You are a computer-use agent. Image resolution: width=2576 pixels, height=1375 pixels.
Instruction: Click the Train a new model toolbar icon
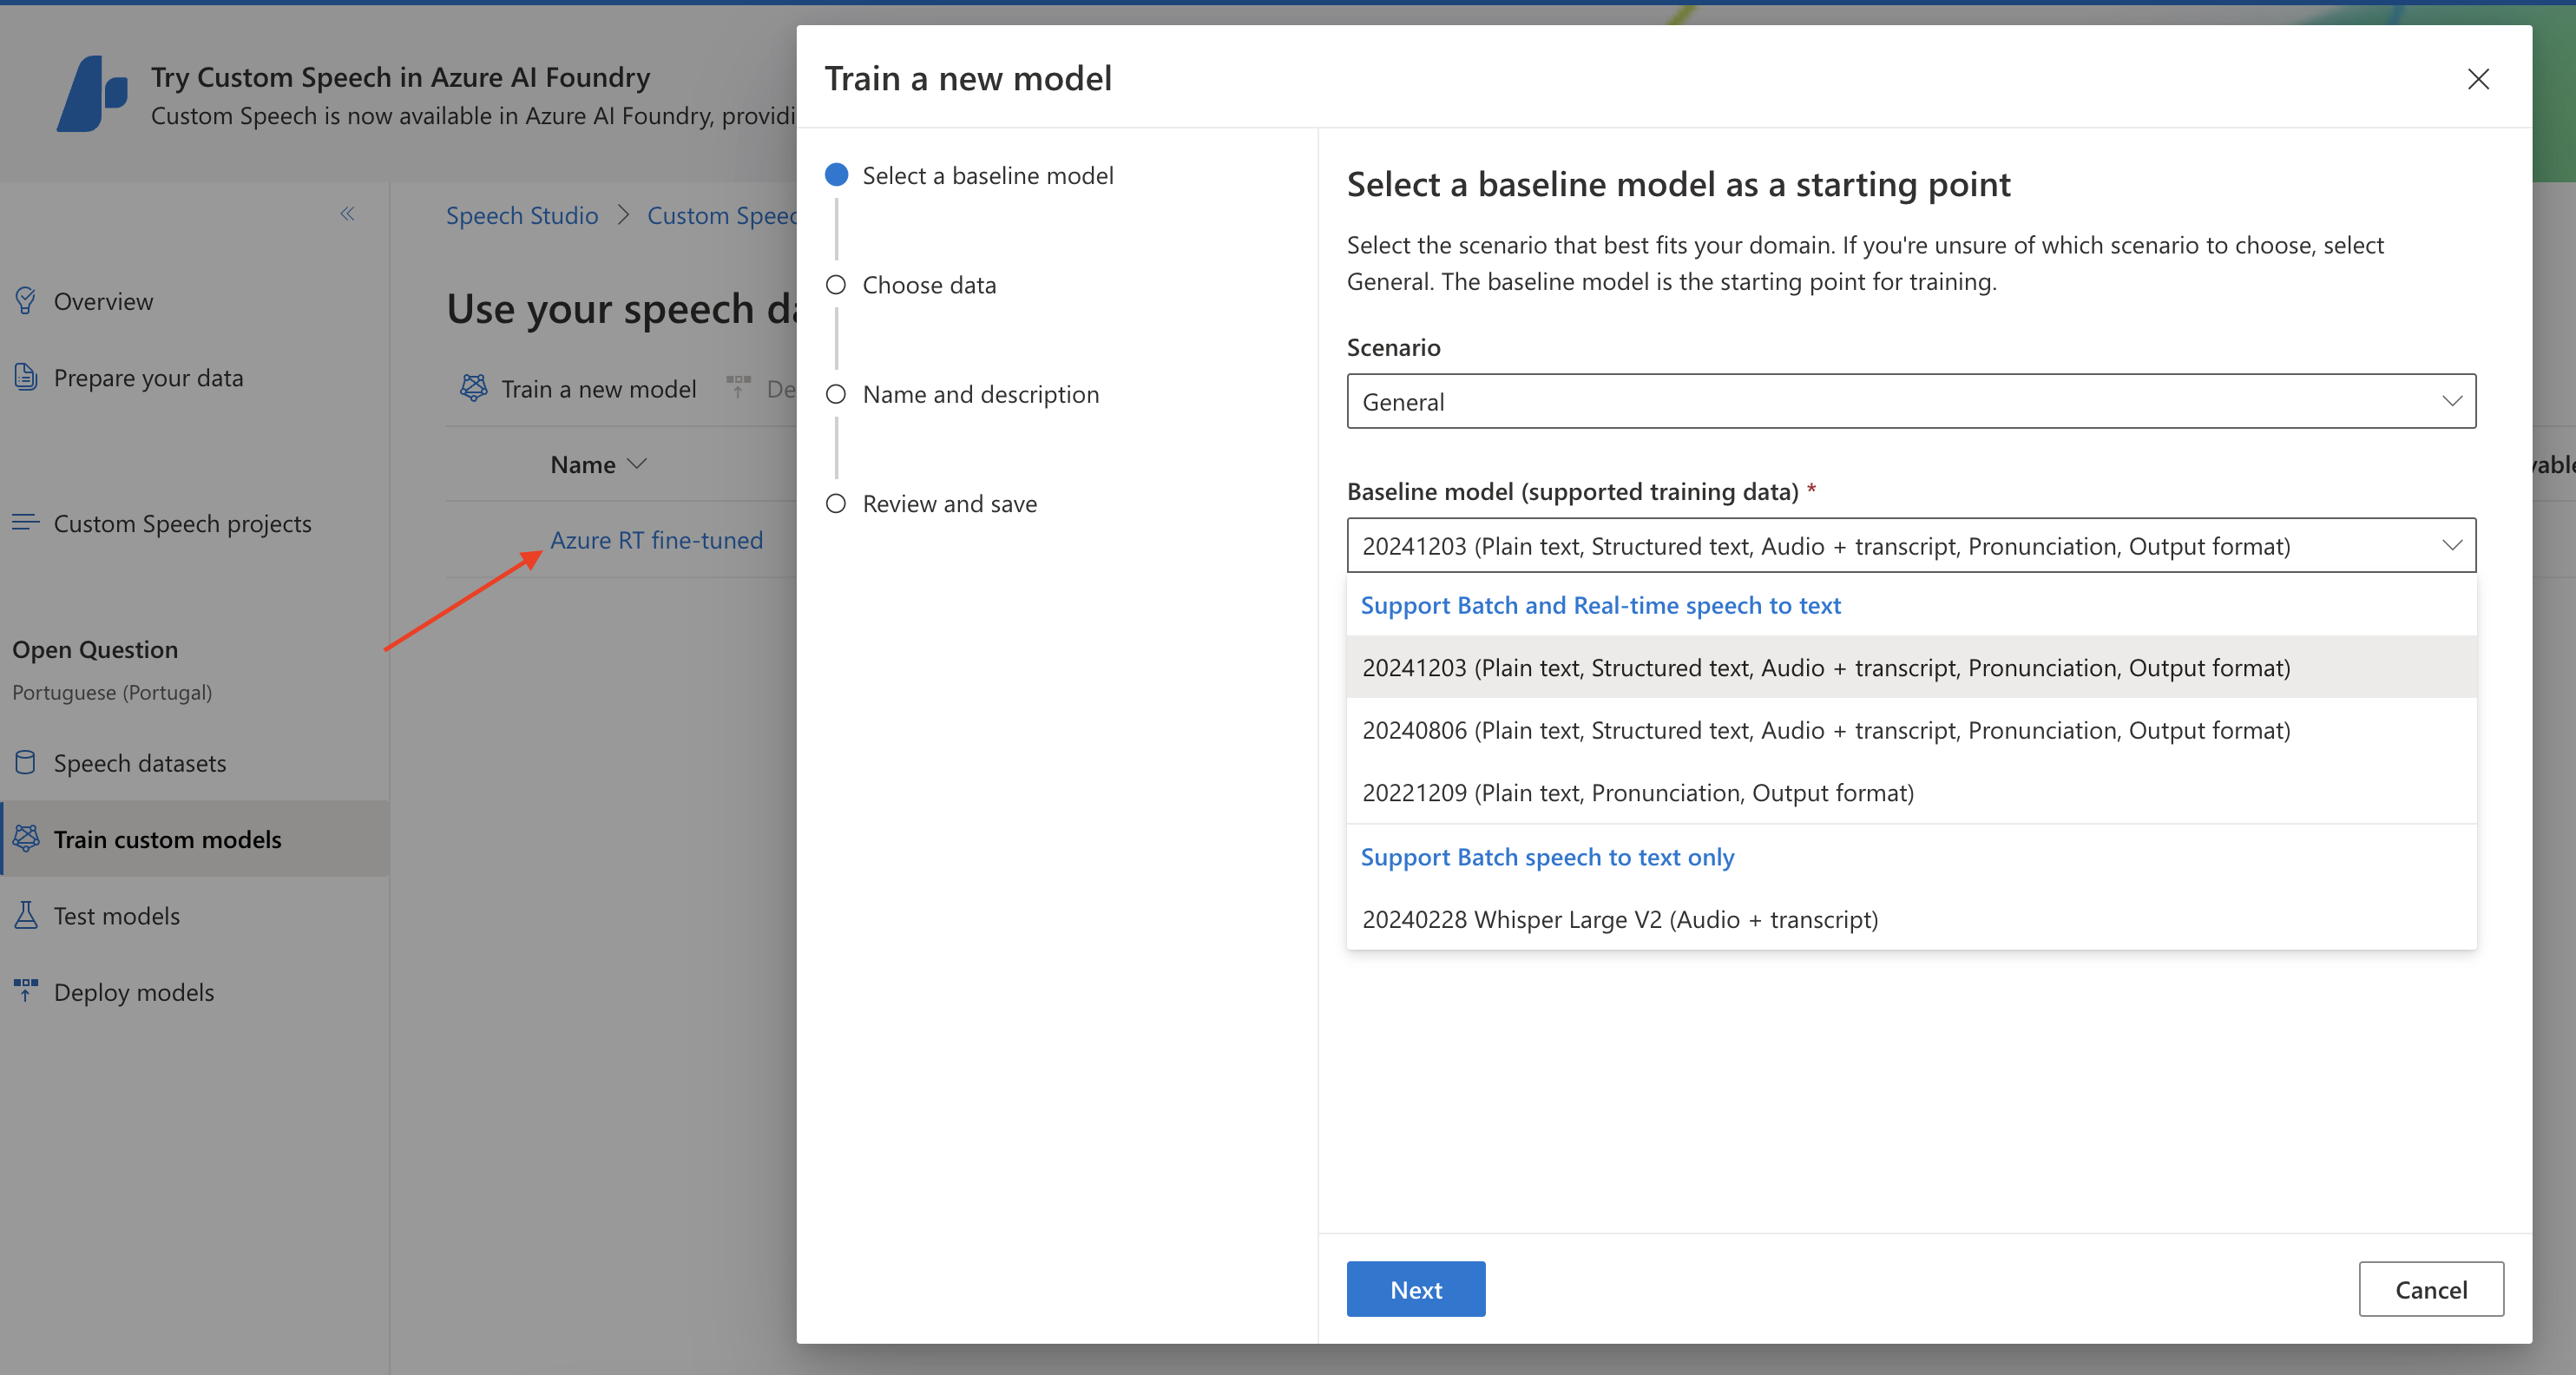point(473,388)
